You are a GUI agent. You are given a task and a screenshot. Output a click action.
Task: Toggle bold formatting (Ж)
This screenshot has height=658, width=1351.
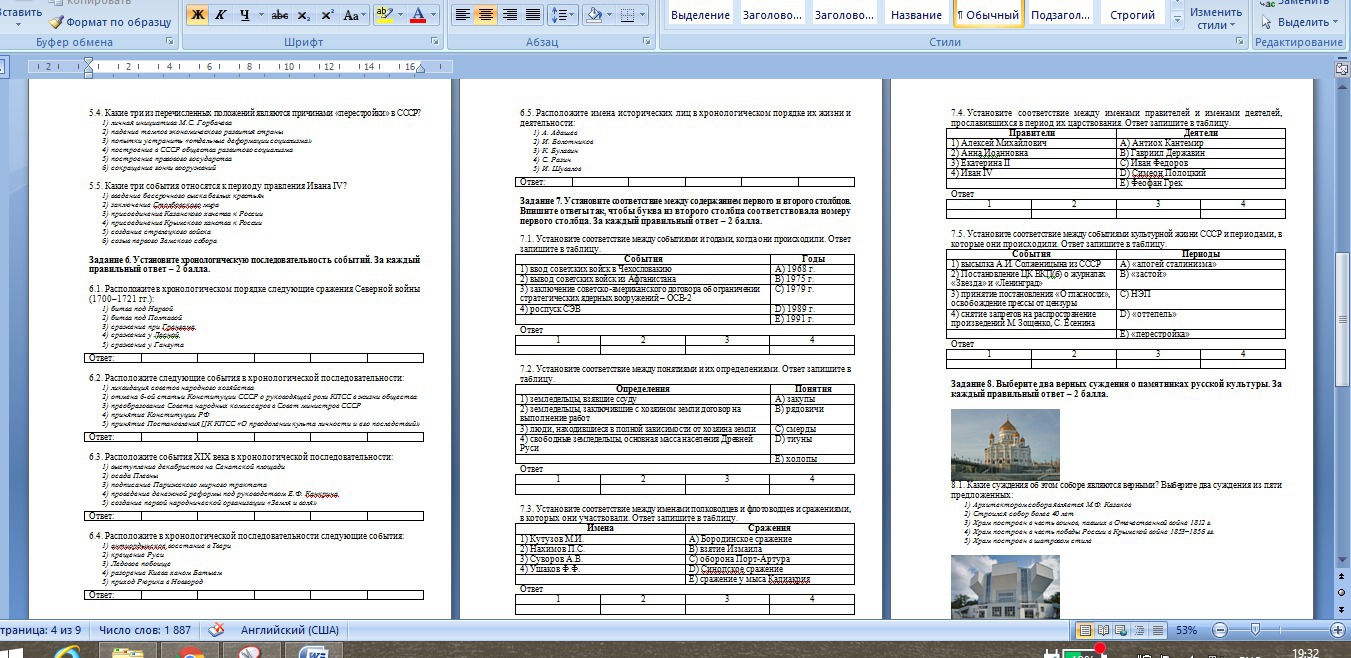tap(197, 15)
